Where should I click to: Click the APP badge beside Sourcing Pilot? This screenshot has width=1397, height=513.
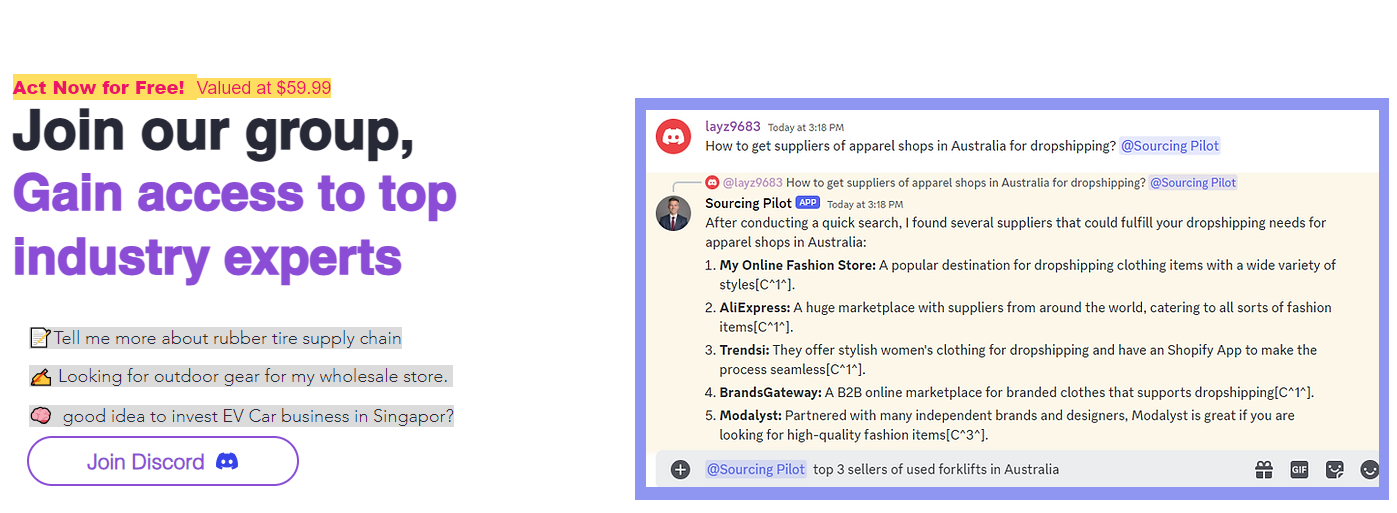[x=808, y=203]
